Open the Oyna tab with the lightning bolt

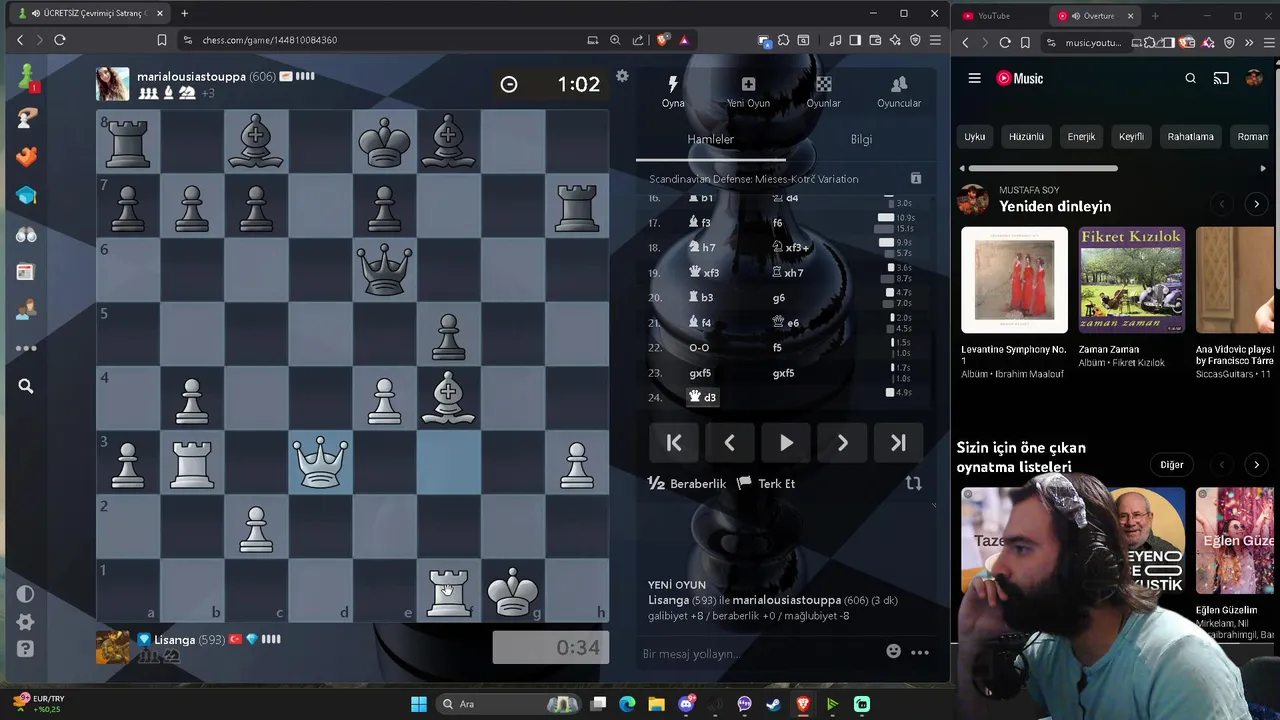[673, 91]
